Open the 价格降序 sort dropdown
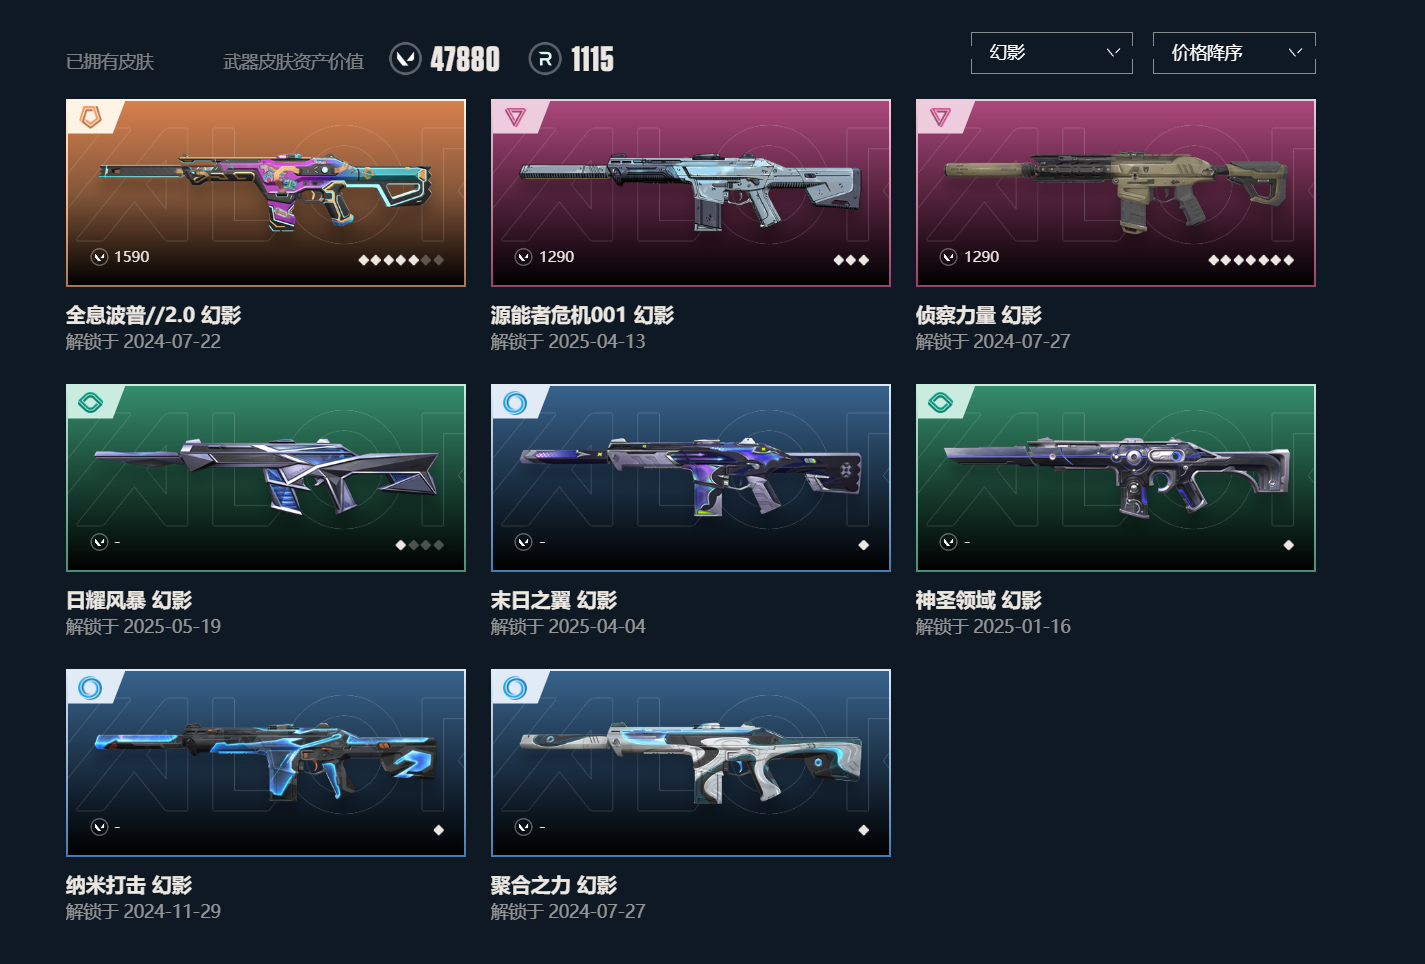Image resolution: width=1425 pixels, height=964 pixels. coord(1234,53)
